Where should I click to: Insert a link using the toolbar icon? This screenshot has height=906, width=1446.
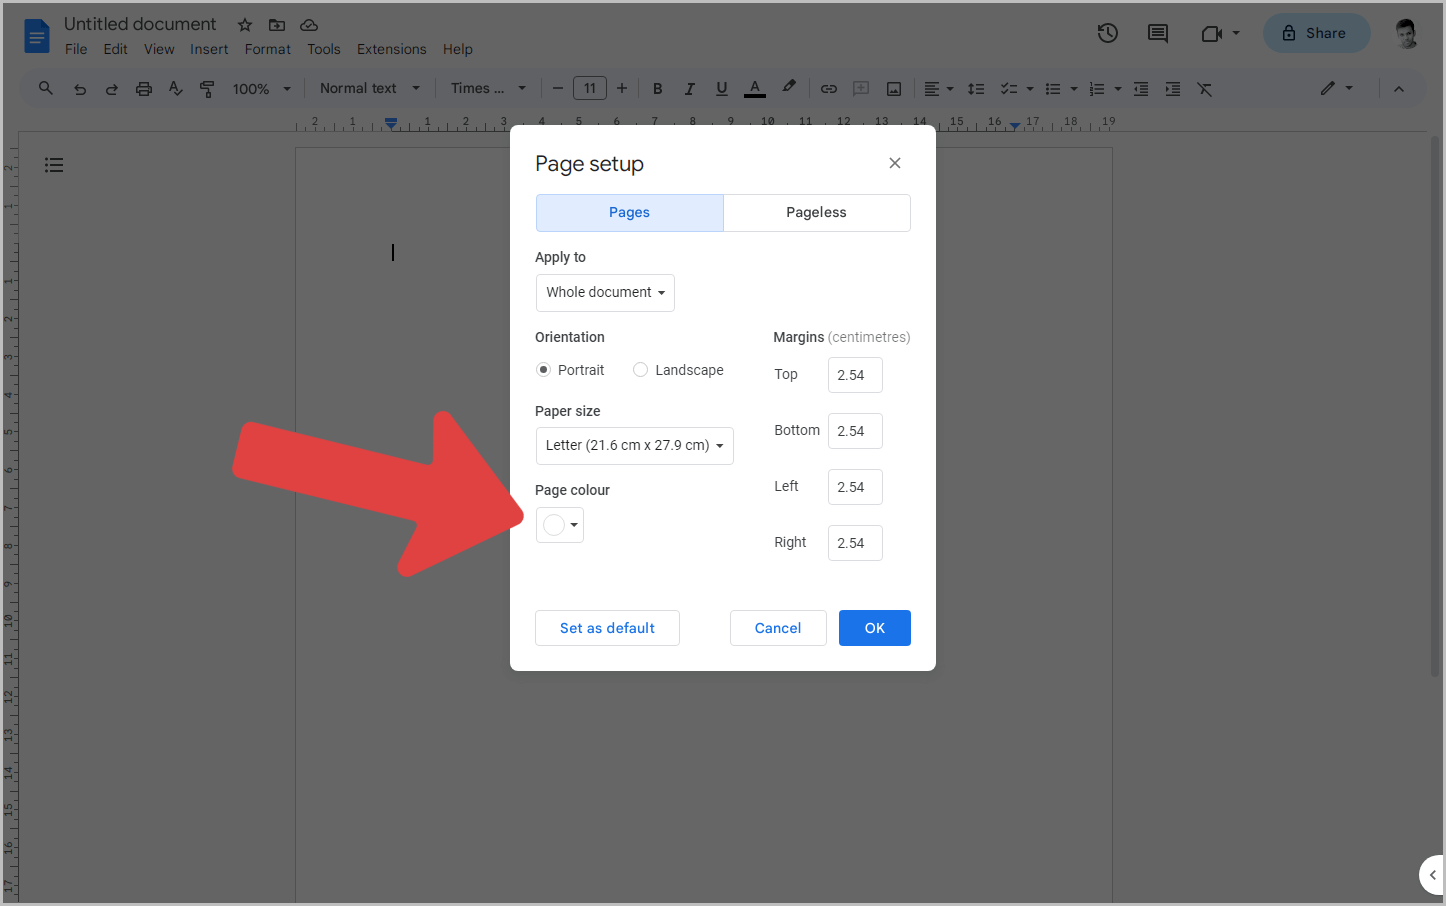pyautogui.click(x=828, y=88)
